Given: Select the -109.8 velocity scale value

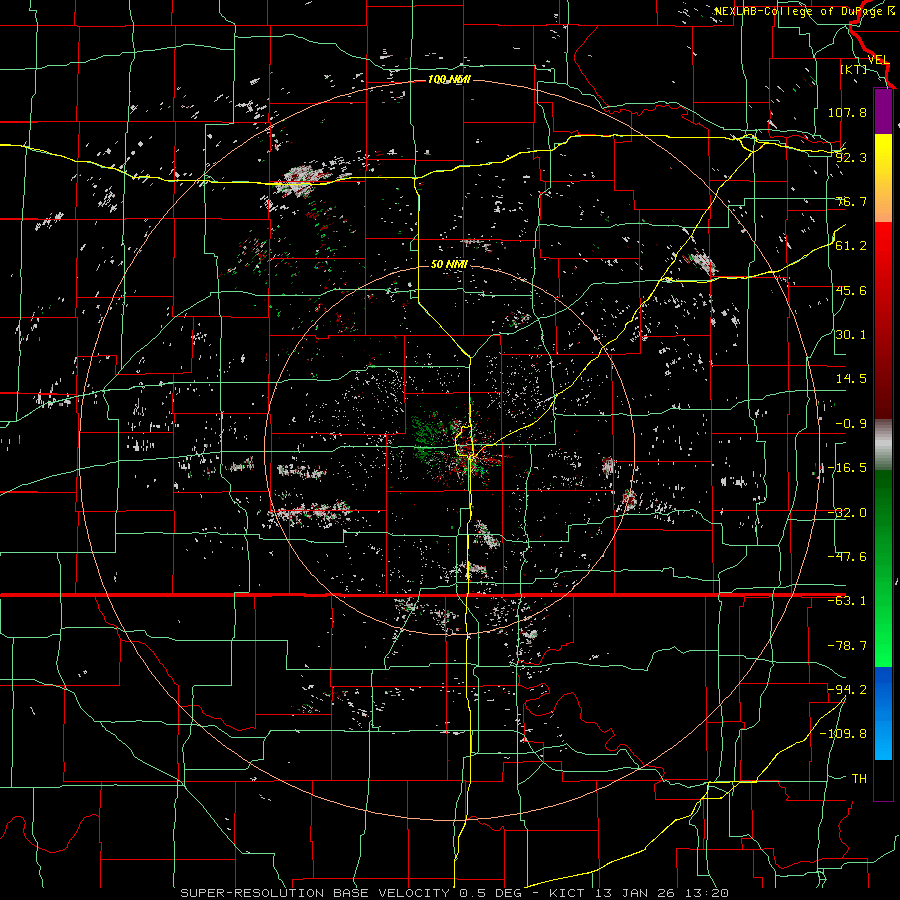Looking at the screenshot, I should click(x=843, y=733).
